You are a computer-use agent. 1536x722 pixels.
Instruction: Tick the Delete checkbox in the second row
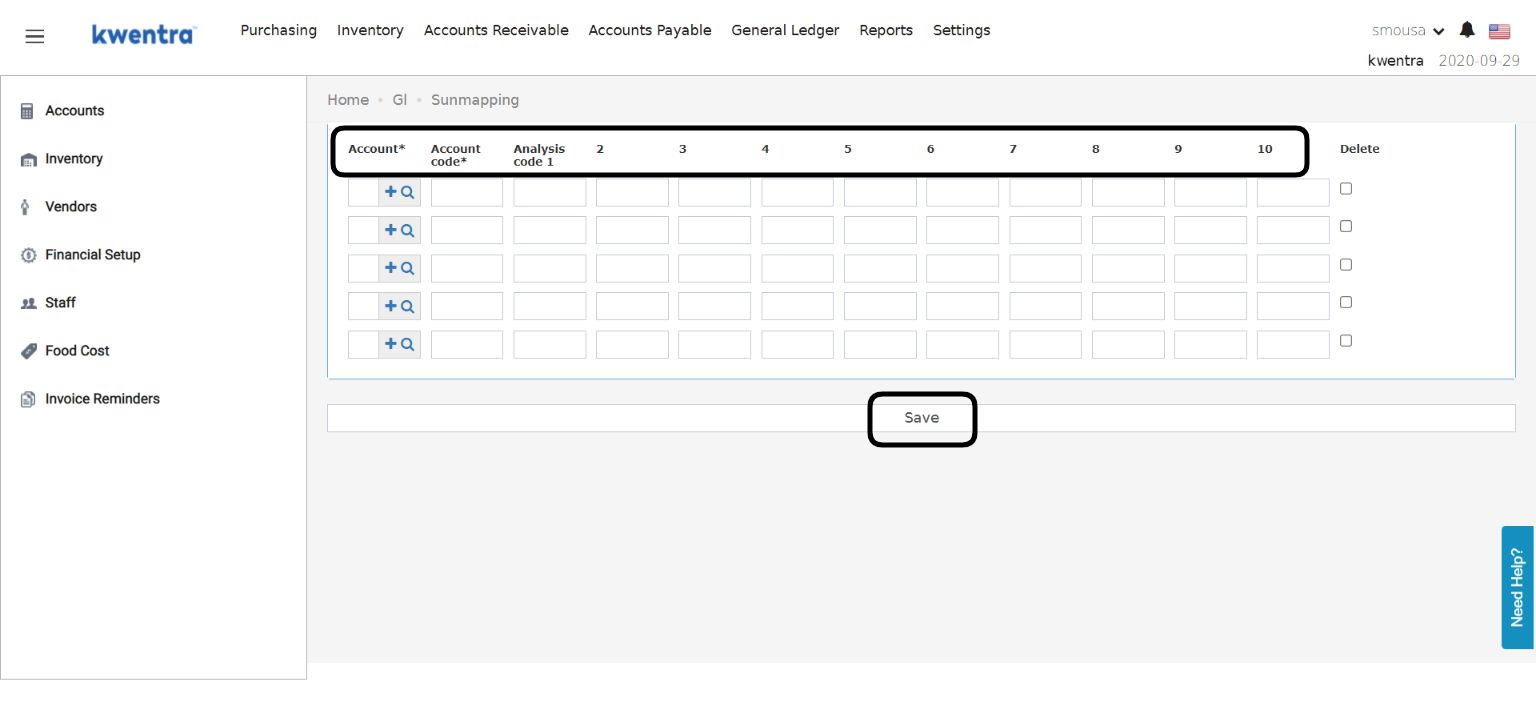1346,226
